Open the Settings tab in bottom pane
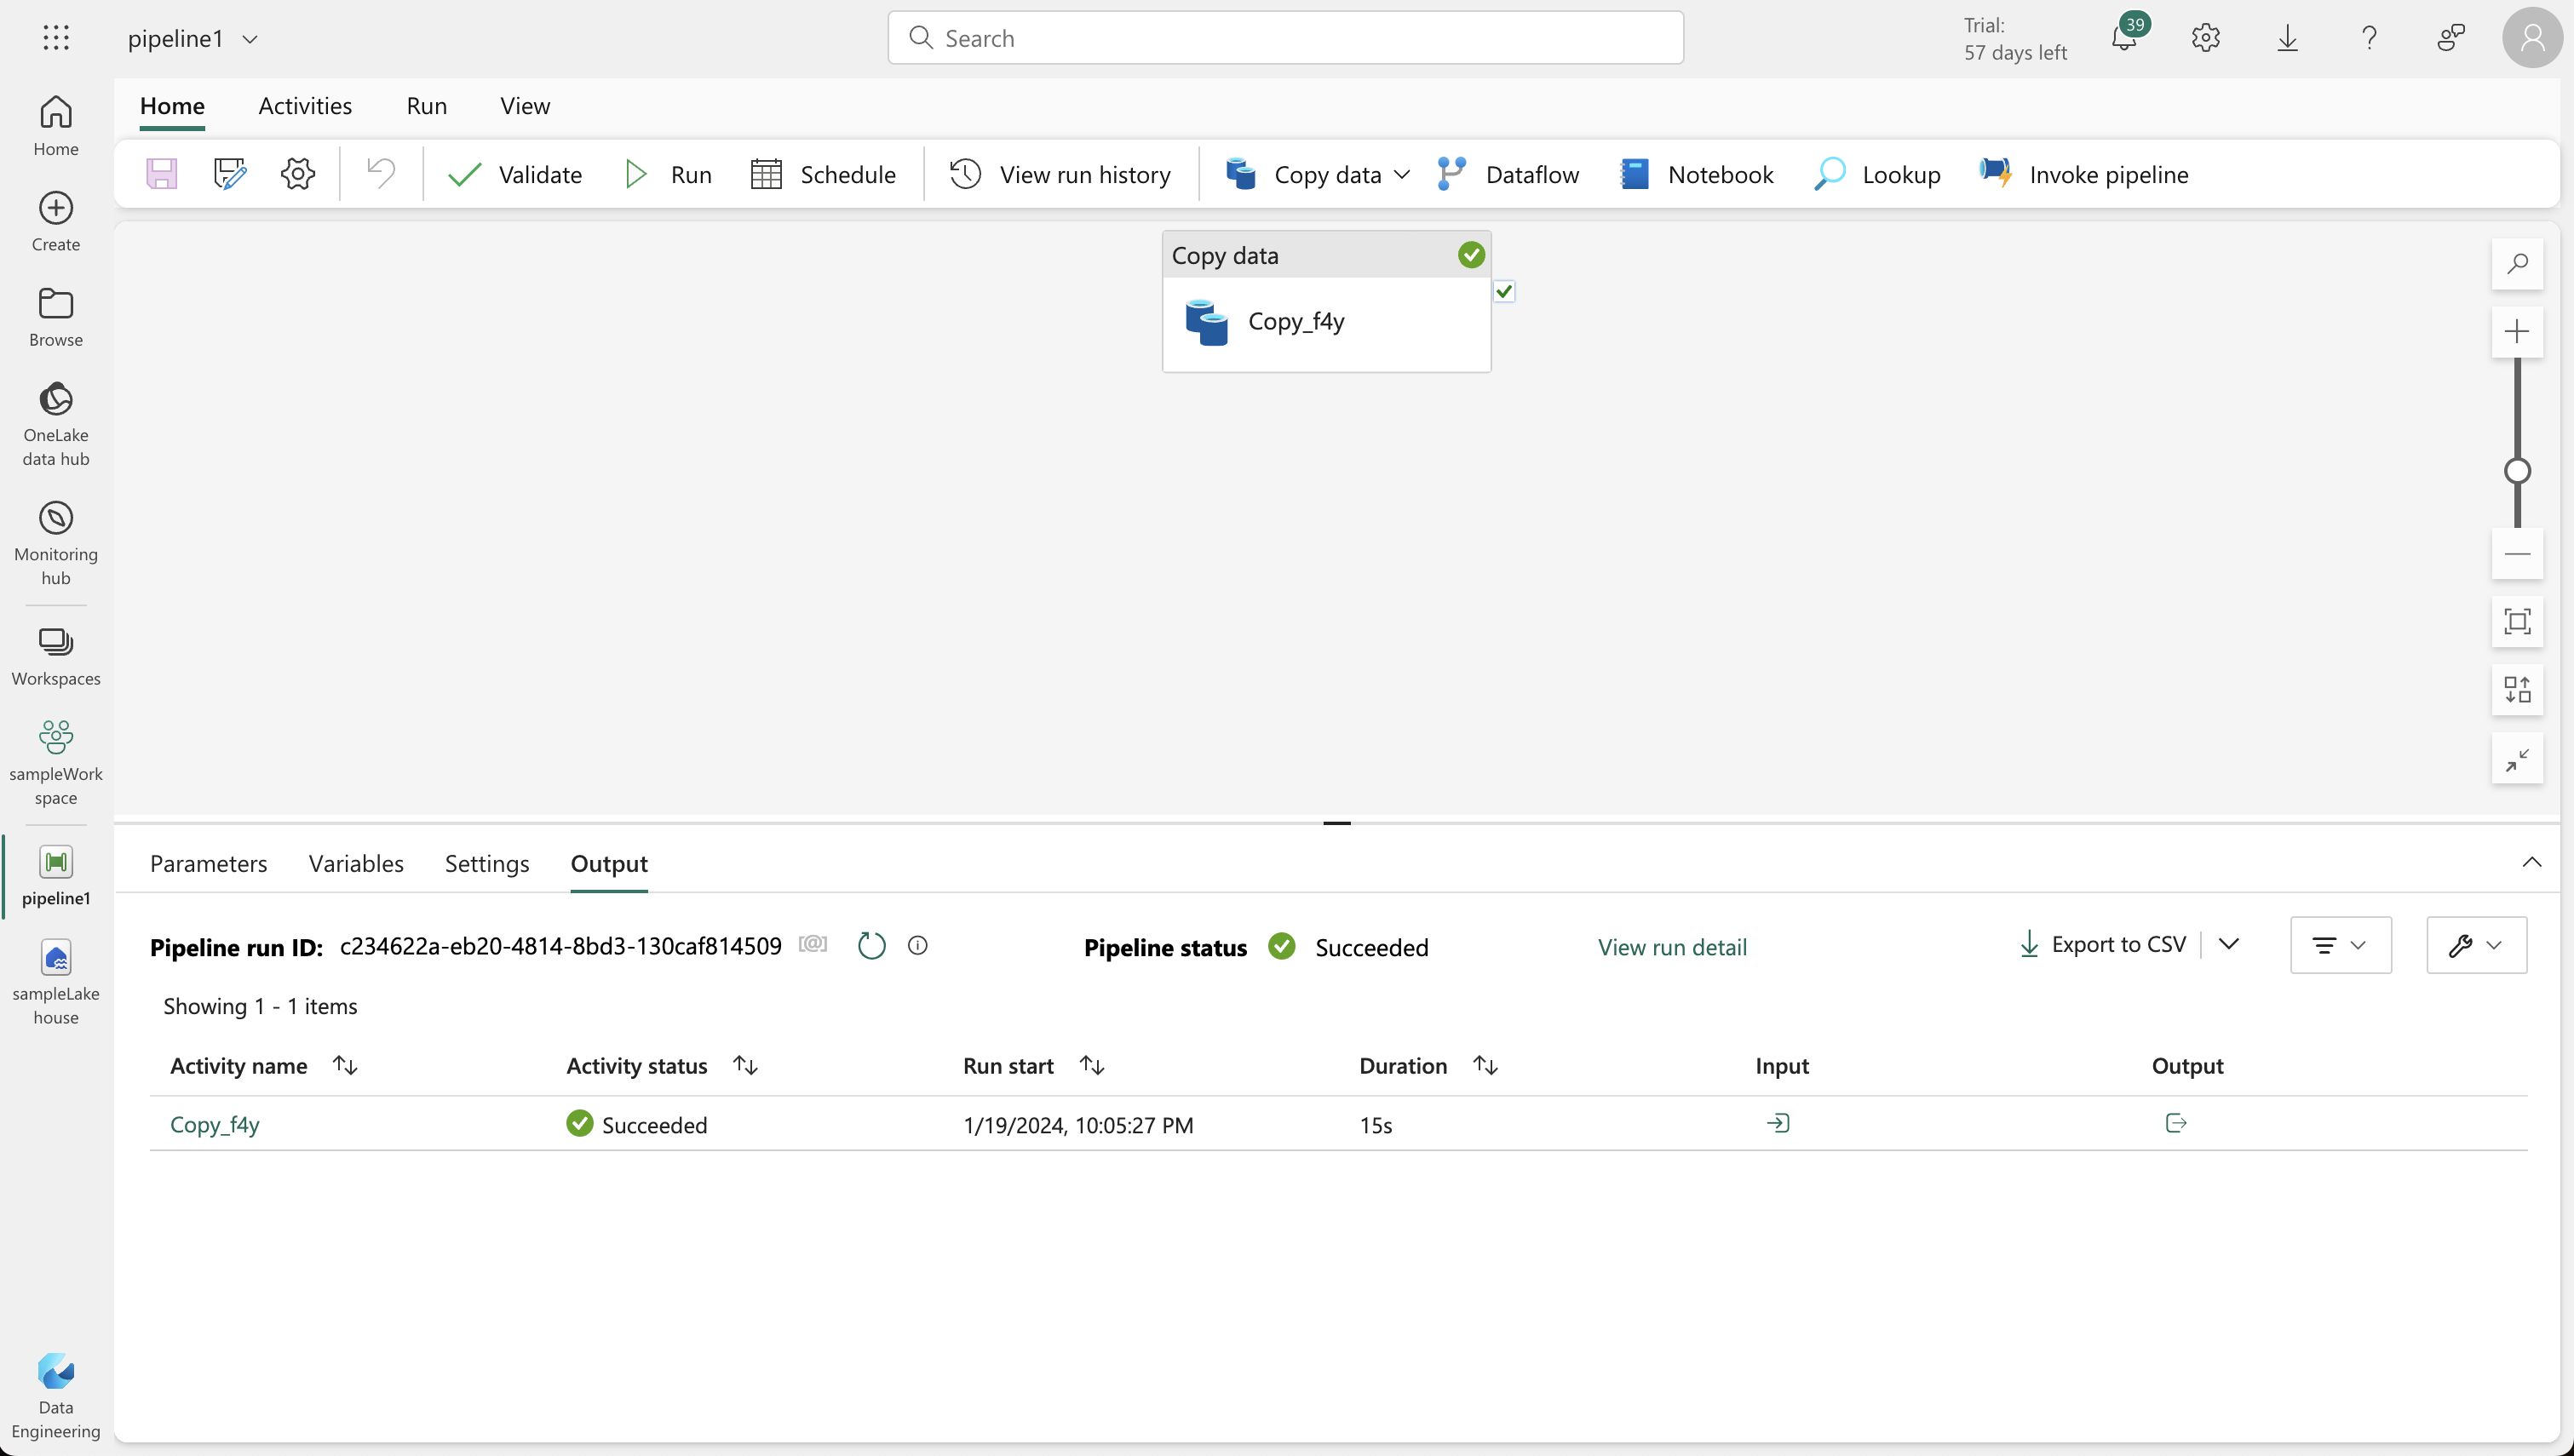2574x1456 pixels. (x=487, y=864)
